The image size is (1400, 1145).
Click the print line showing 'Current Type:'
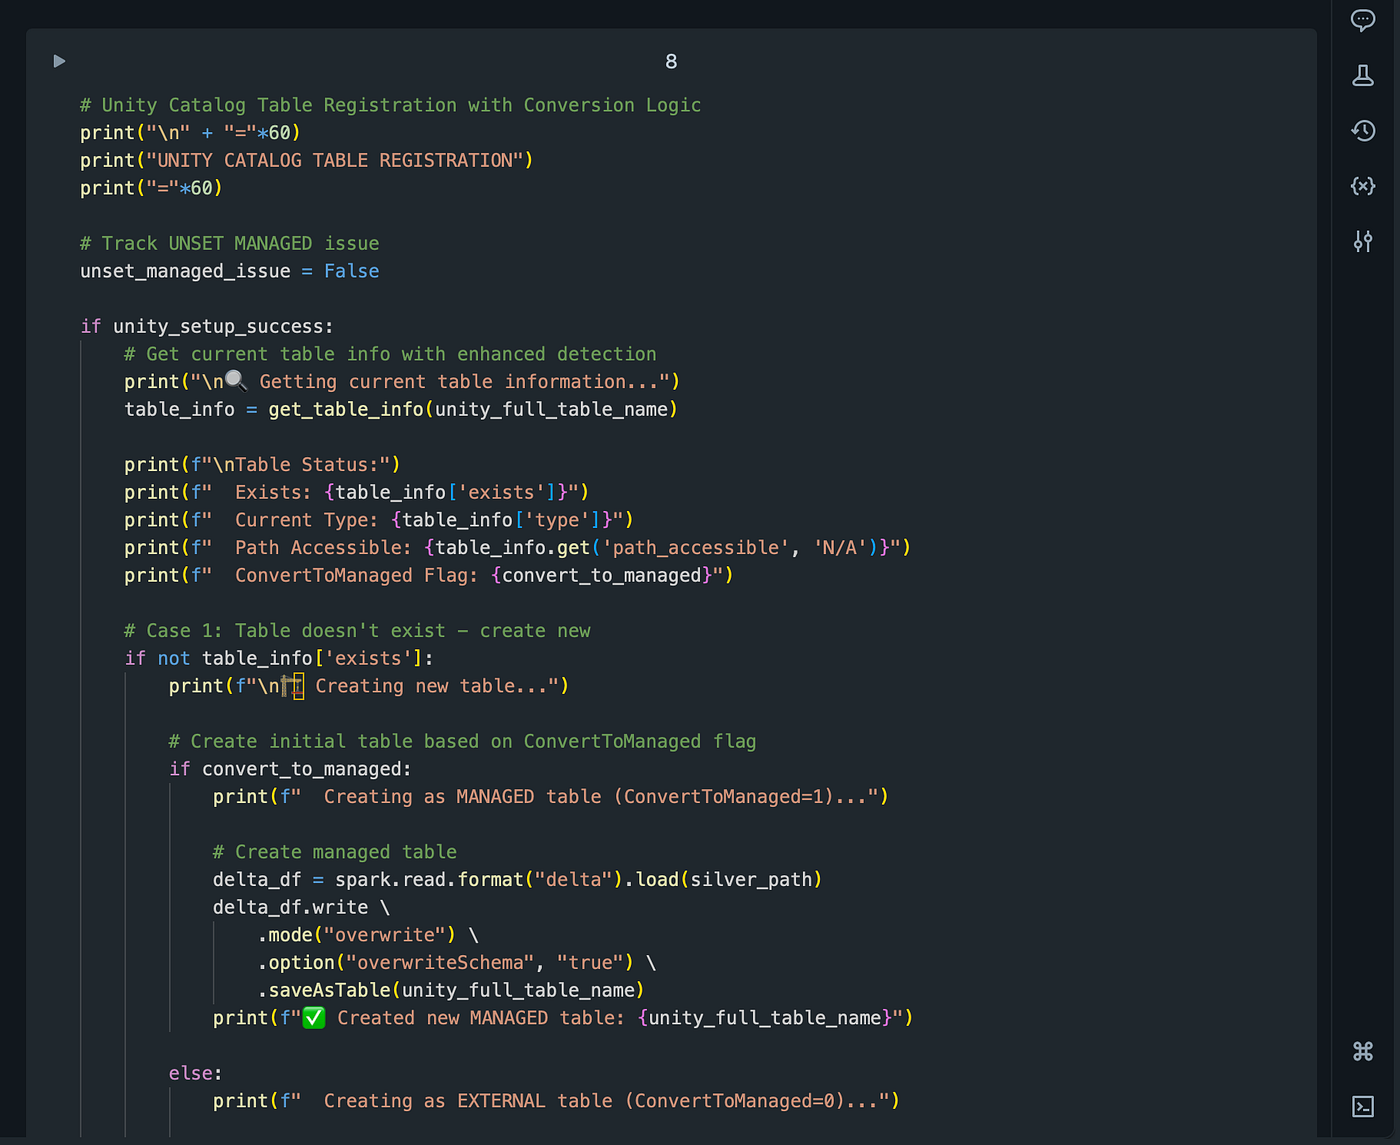tap(379, 520)
